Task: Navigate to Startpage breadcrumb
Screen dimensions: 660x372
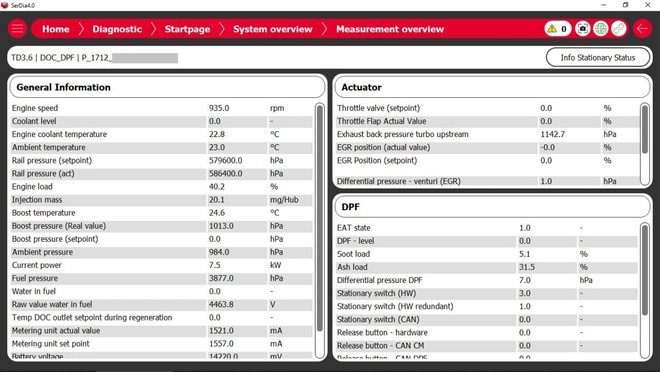Action: tap(187, 29)
